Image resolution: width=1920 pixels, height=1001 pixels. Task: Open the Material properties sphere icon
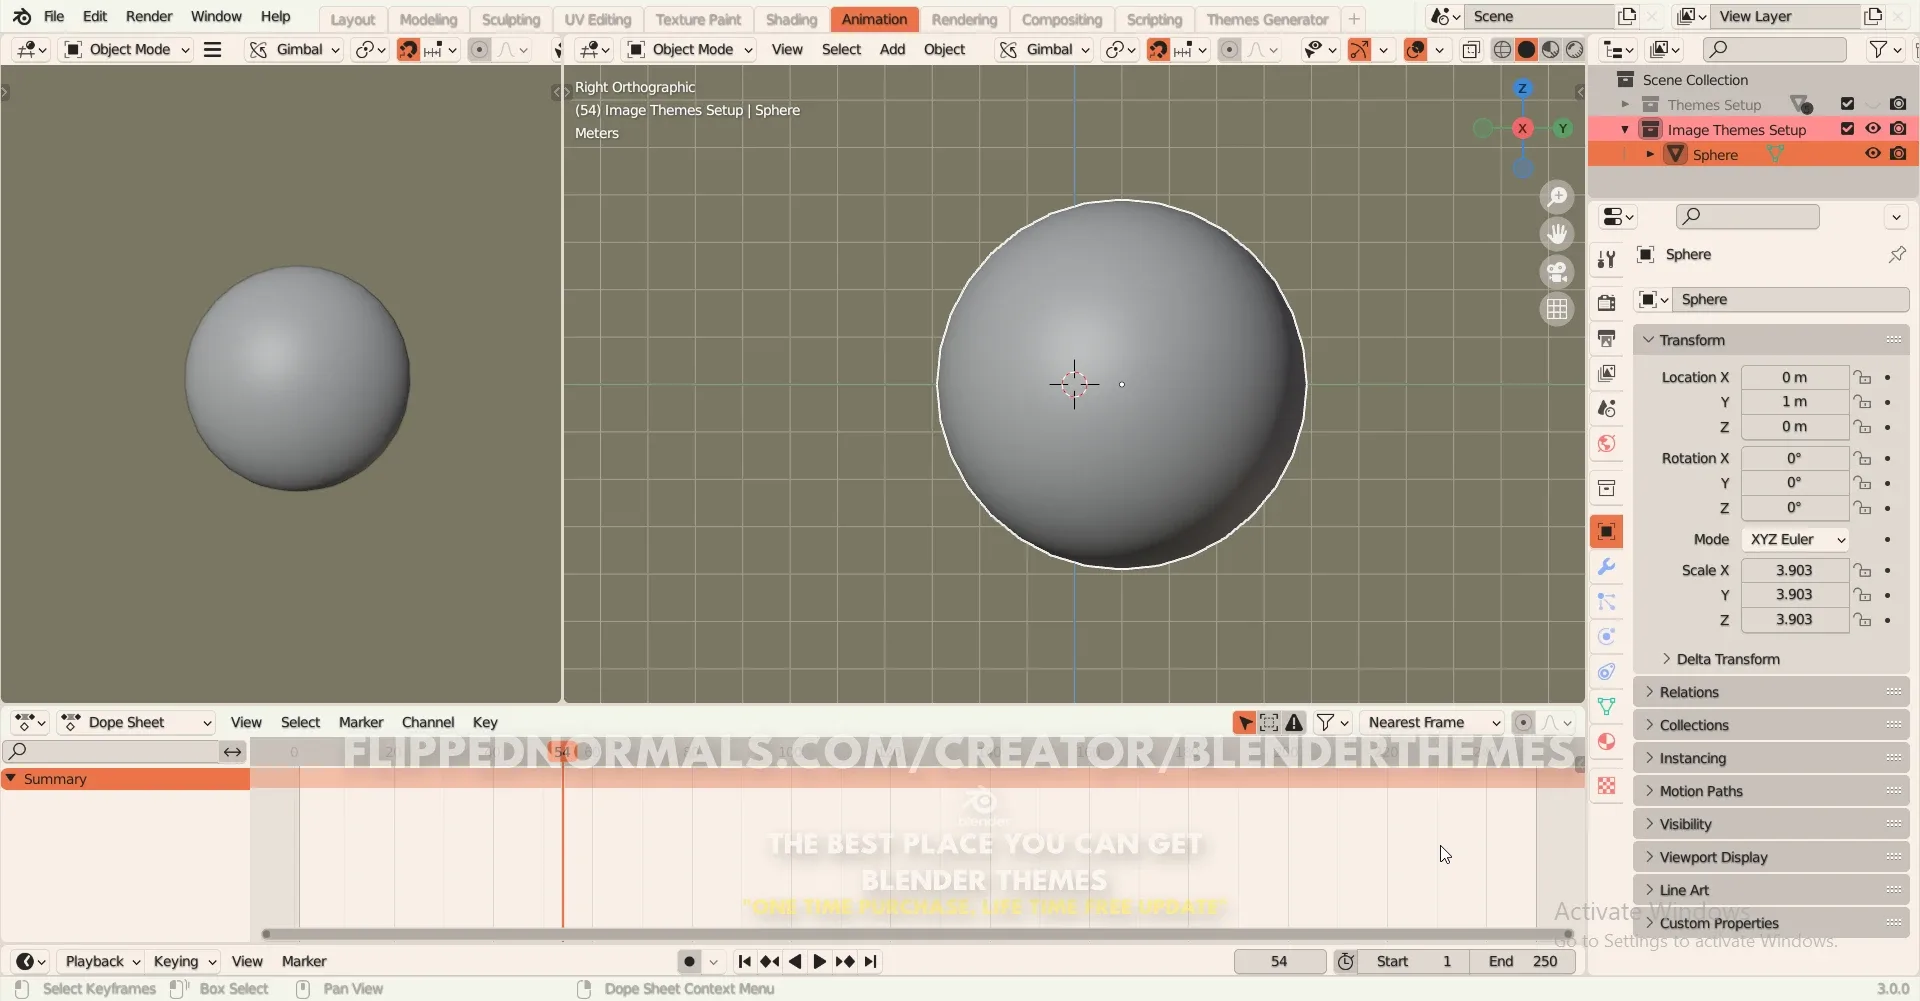[1608, 742]
